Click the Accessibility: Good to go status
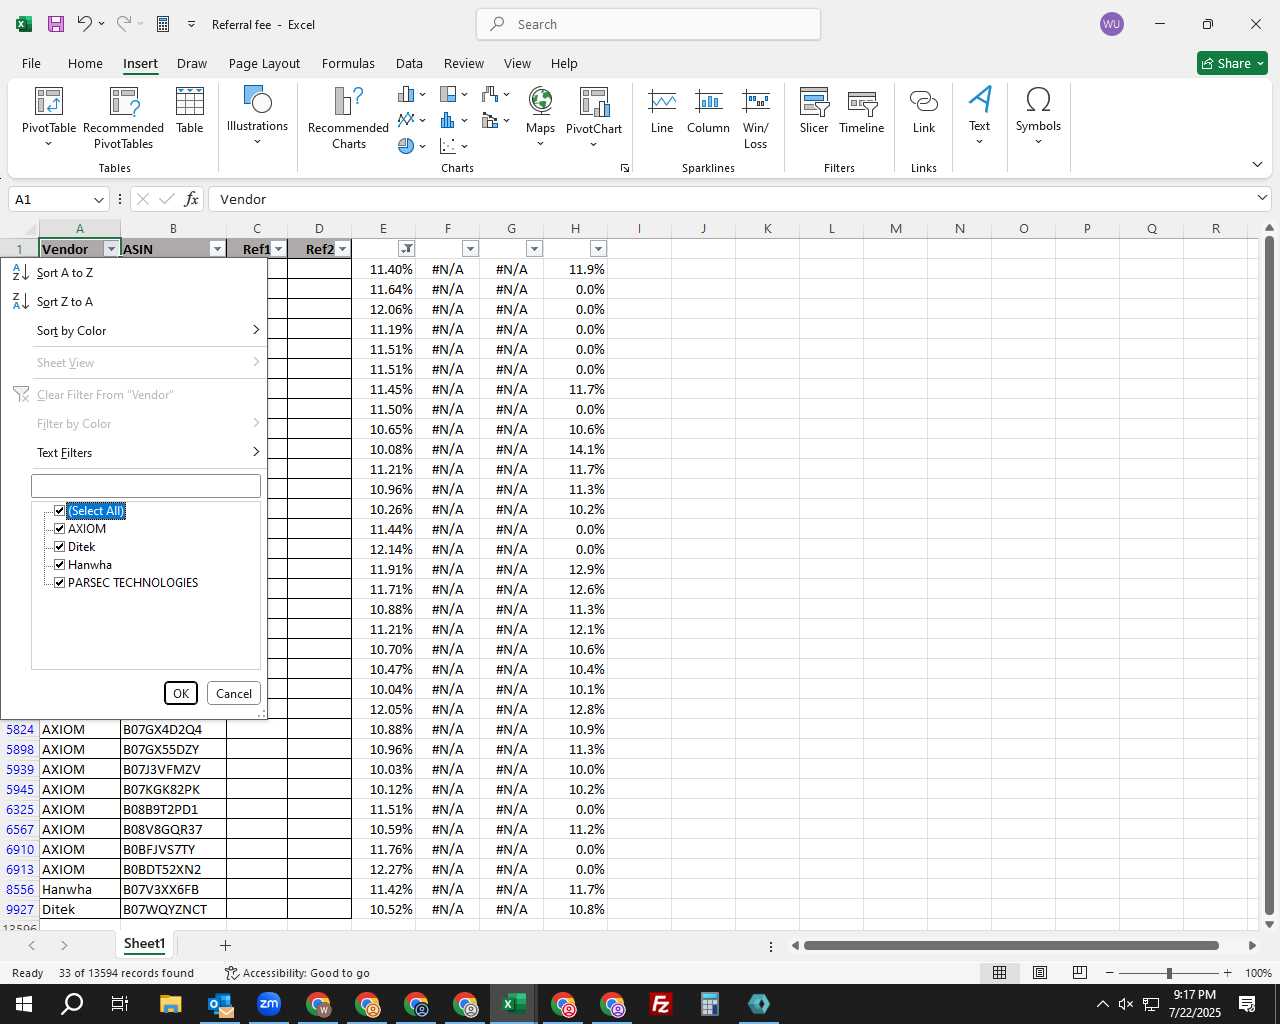 tap(297, 973)
